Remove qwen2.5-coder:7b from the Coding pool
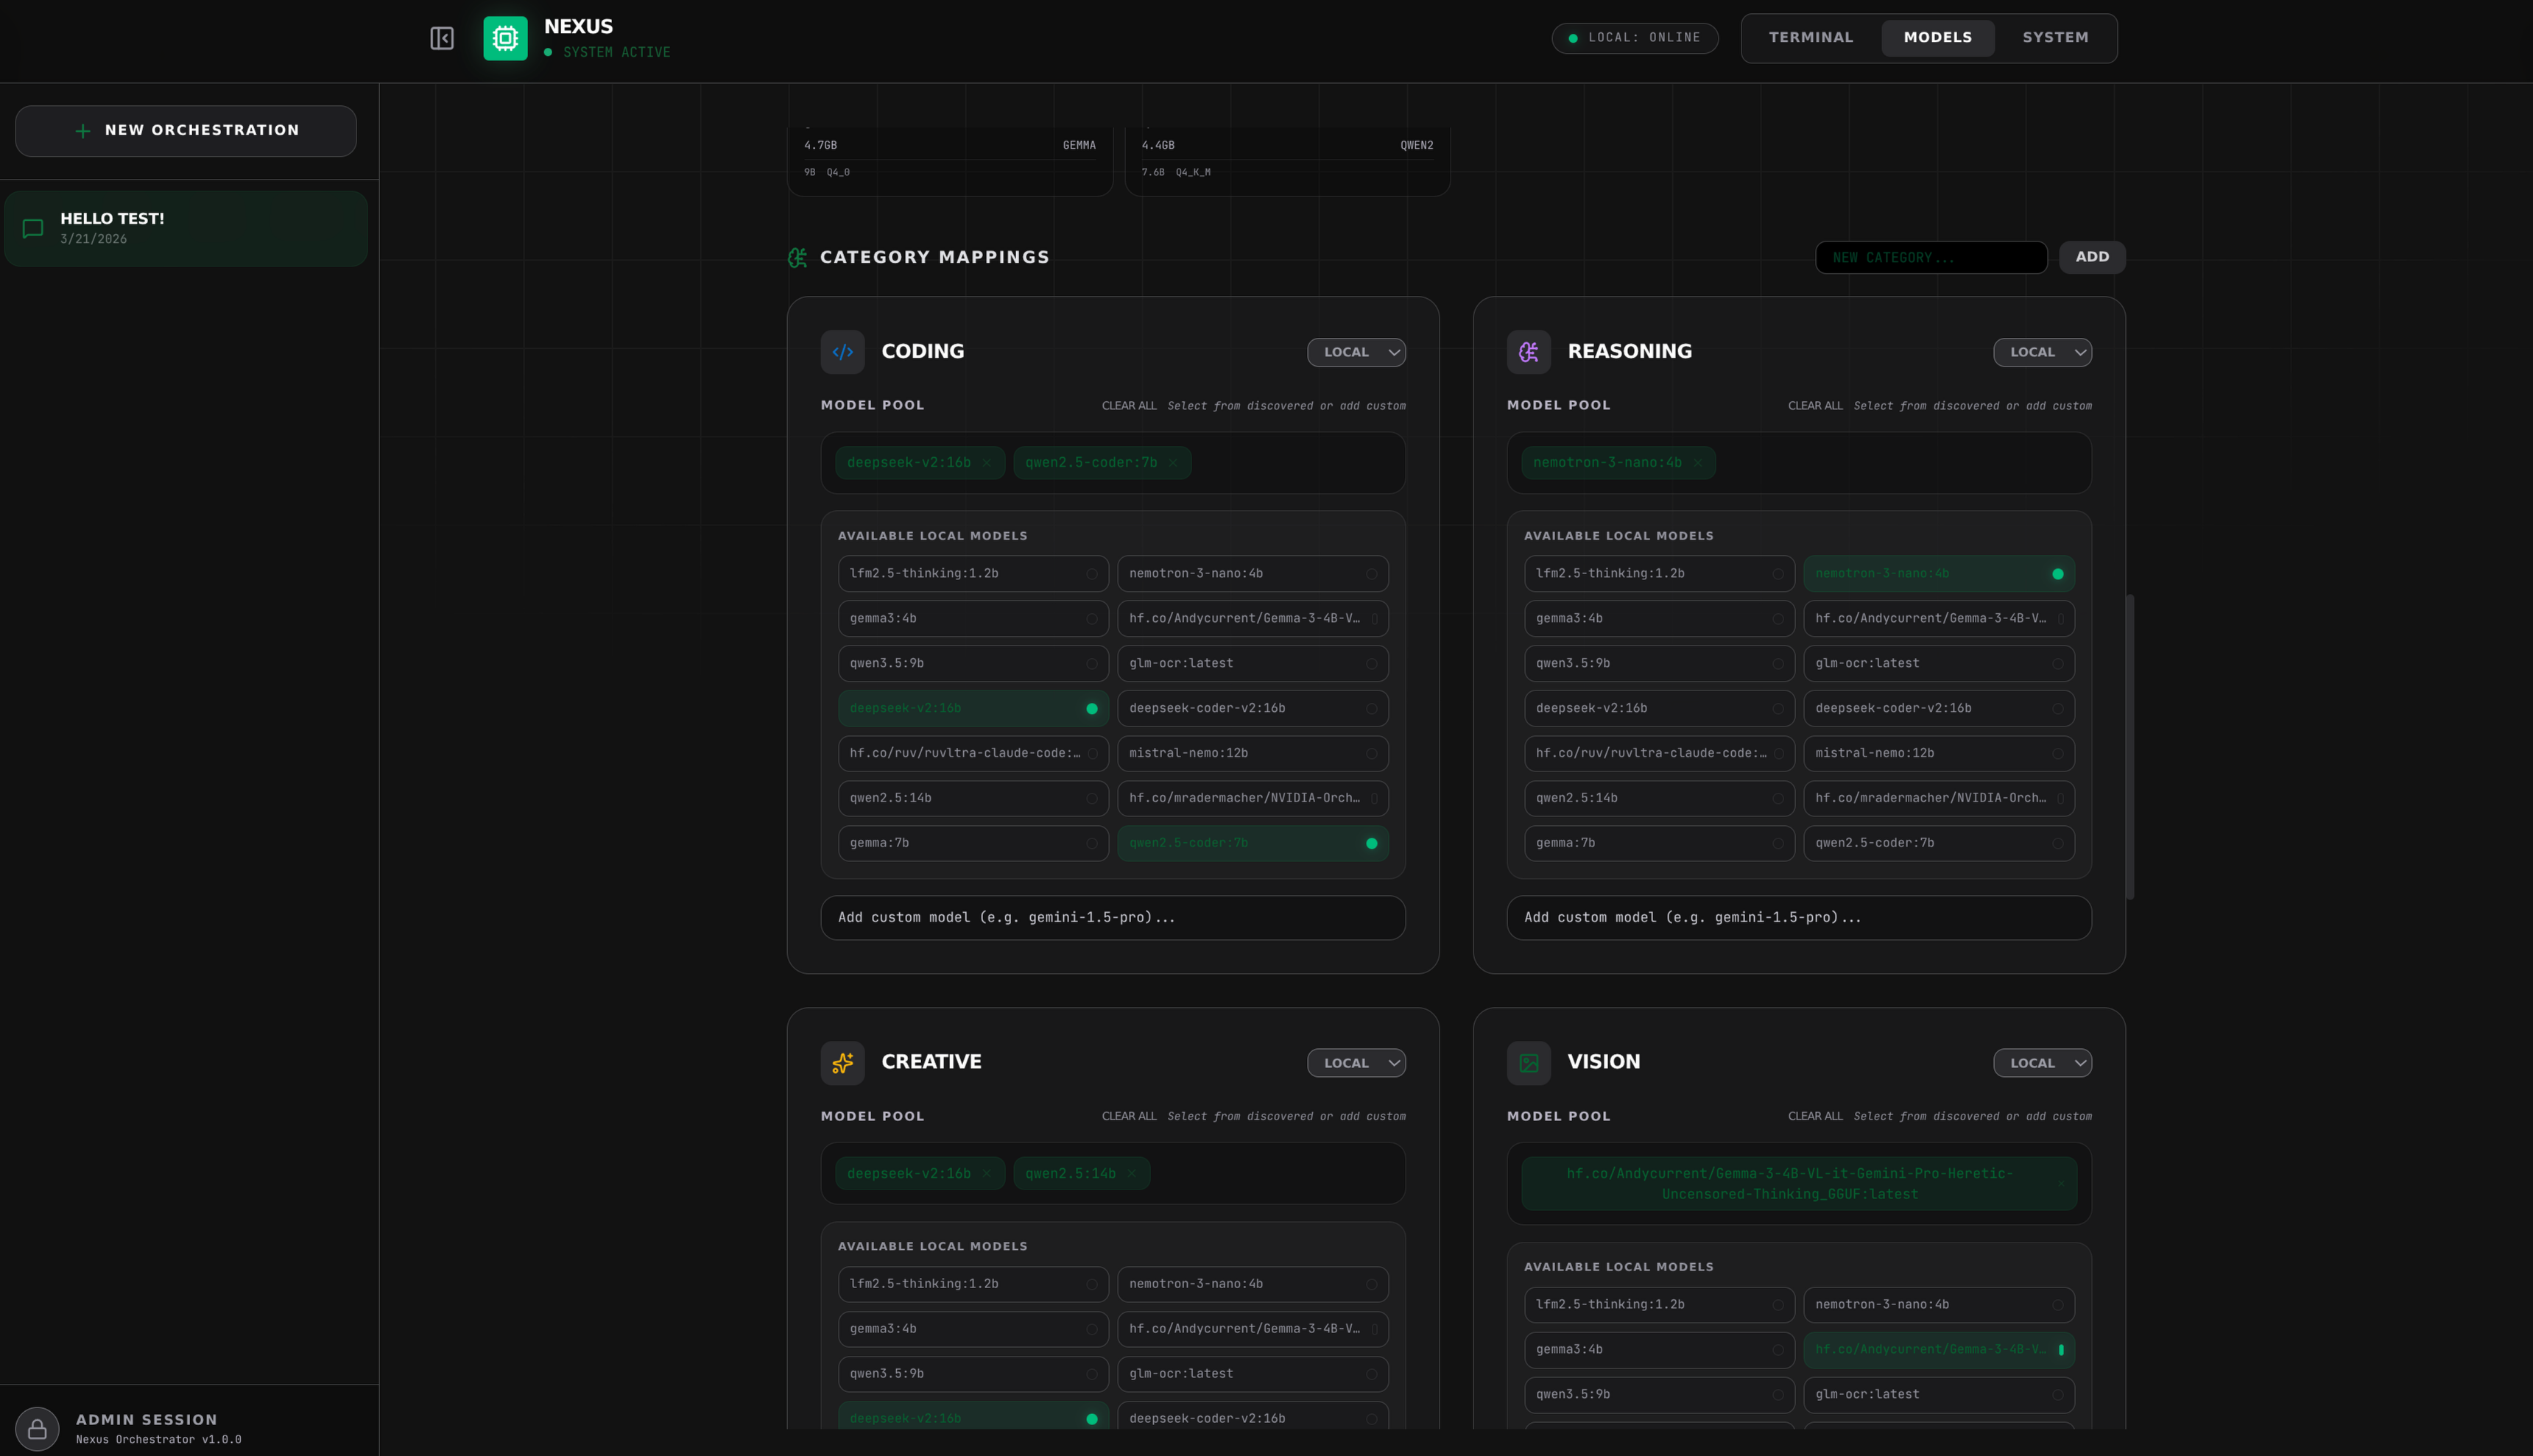Image resolution: width=2533 pixels, height=1456 pixels. tap(1173, 463)
